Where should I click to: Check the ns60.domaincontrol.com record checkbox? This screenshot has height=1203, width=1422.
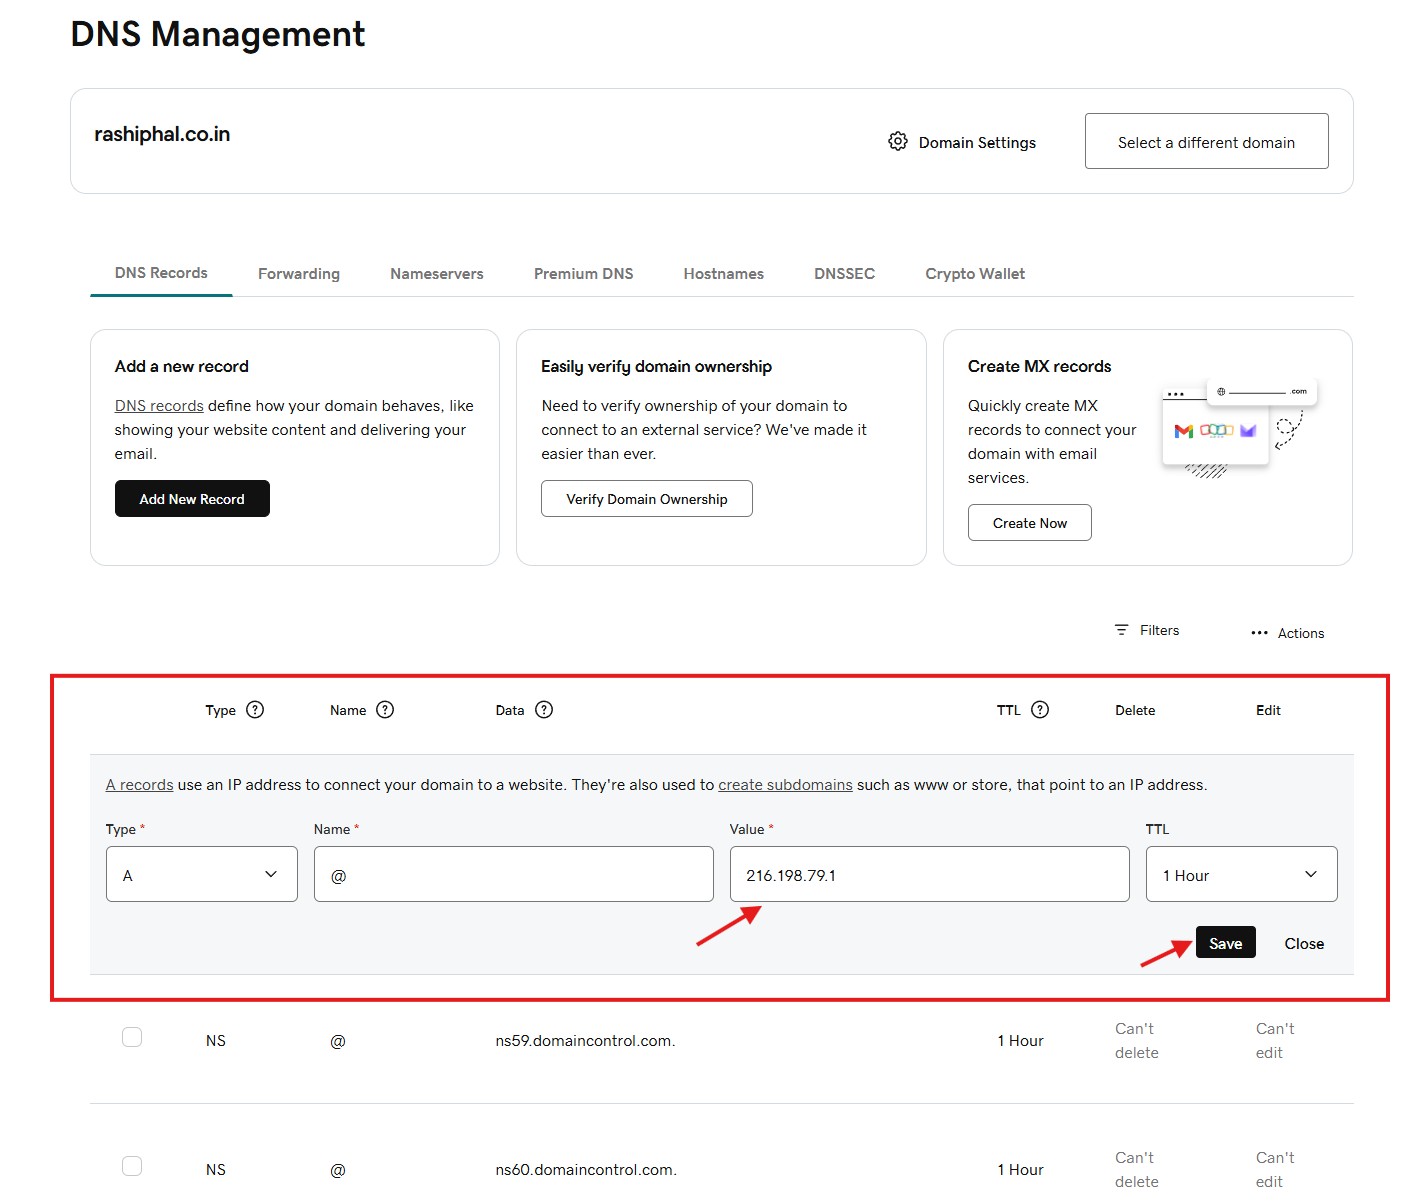pyautogui.click(x=132, y=1166)
